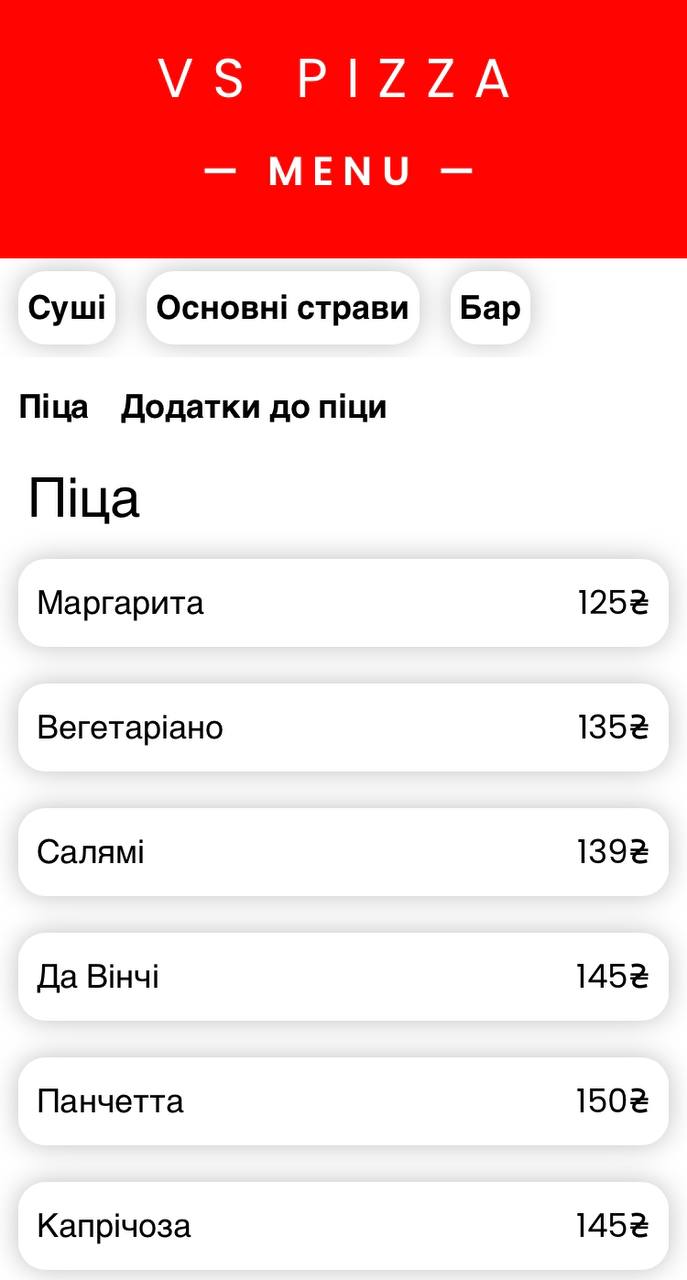Tap the Да Вінчі pizza name

(98, 977)
